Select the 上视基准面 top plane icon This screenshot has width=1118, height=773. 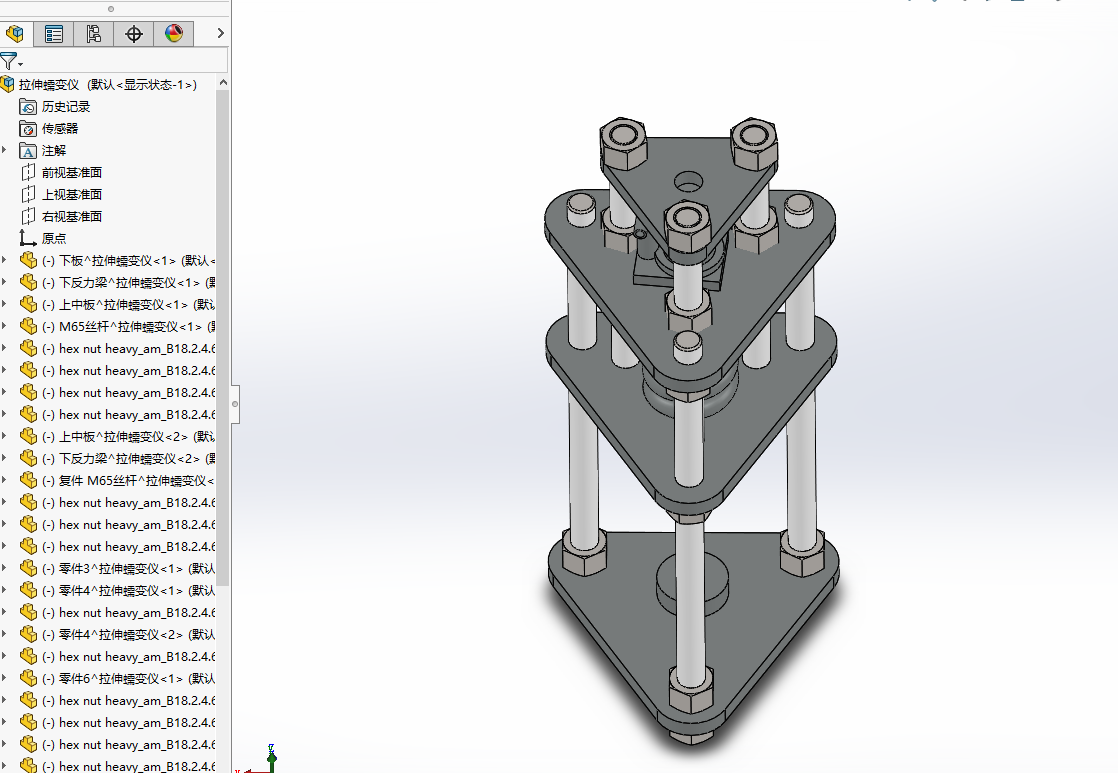pyautogui.click(x=28, y=195)
